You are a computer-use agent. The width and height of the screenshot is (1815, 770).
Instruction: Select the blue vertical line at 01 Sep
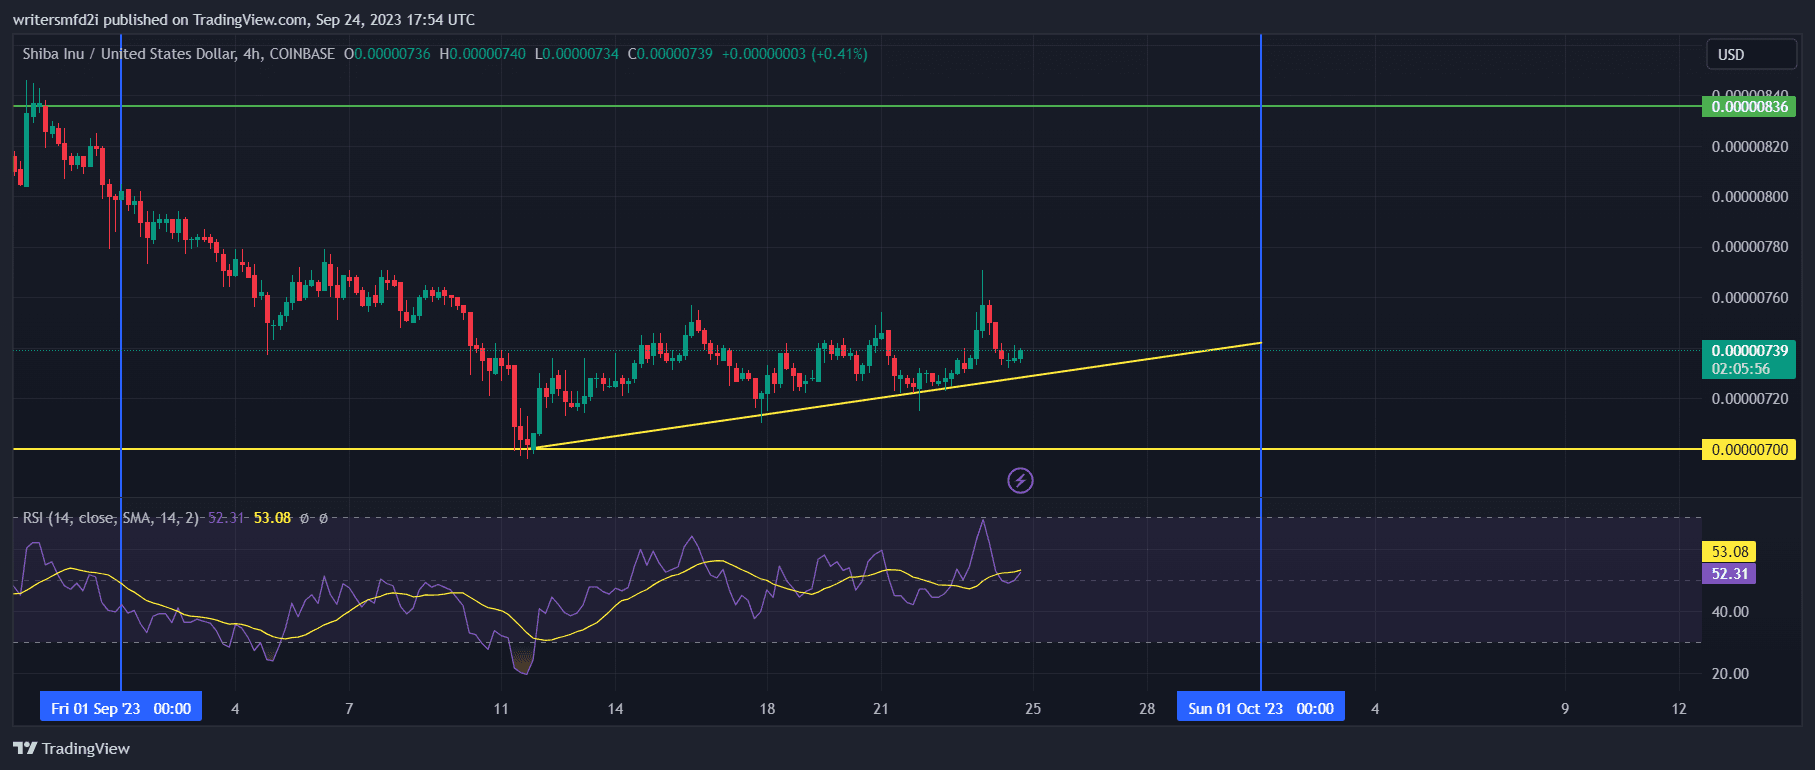(x=121, y=300)
